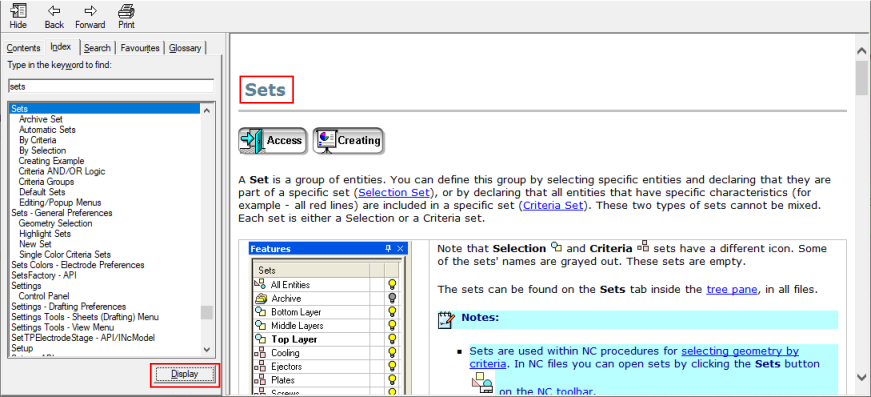871x397 pixels.
Task: Switch to the Favourites tab
Action: click(140, 48)
